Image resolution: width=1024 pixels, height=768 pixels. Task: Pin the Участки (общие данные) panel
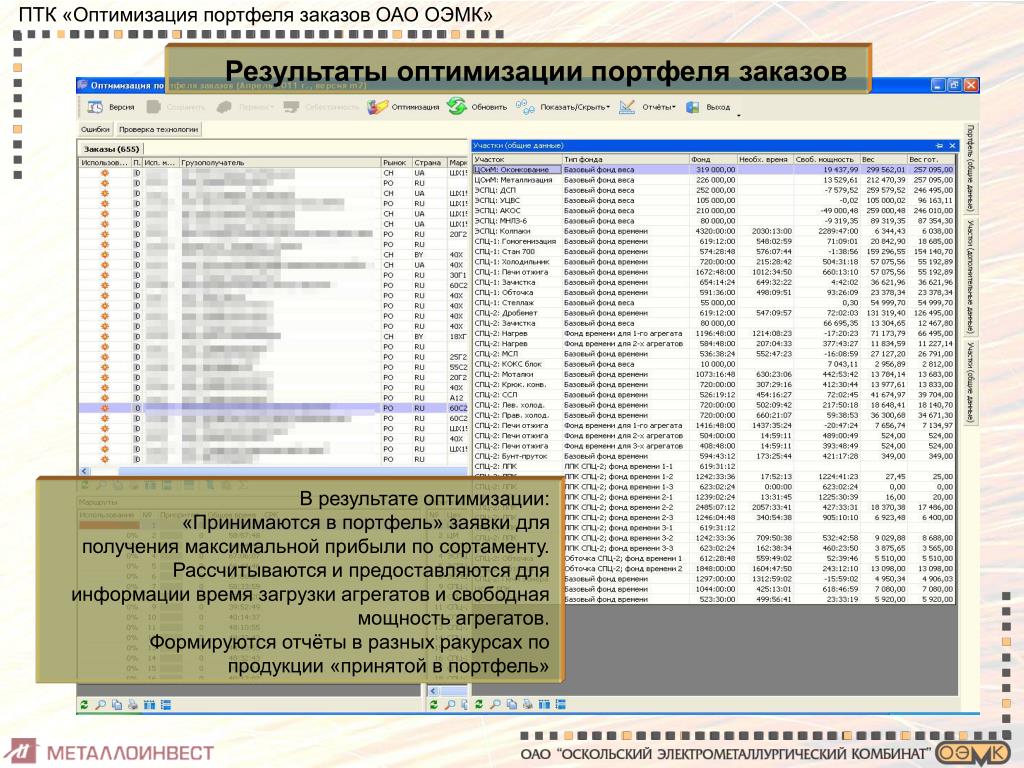tap(939, 146)
